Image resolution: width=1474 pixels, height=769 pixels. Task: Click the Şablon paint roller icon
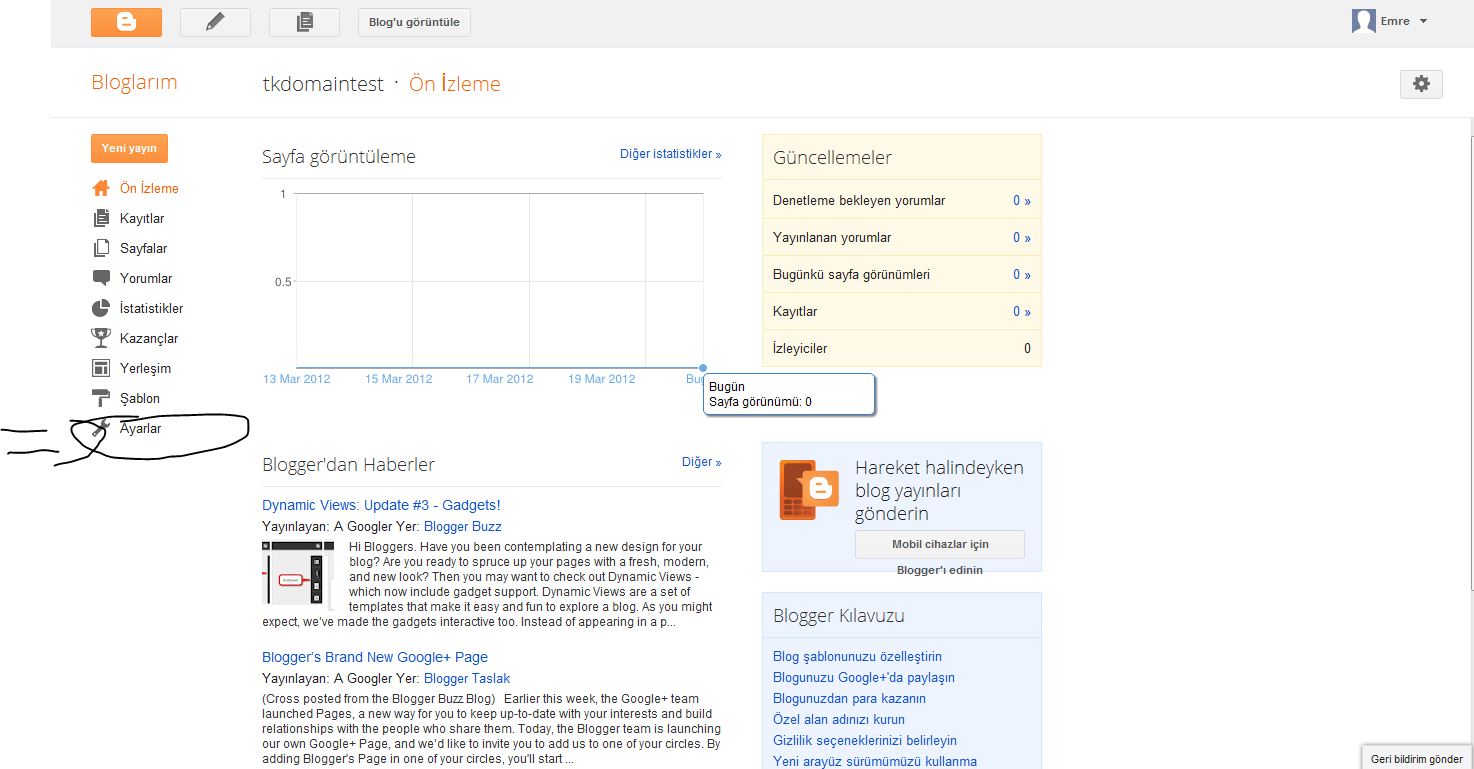coord(101,398)
